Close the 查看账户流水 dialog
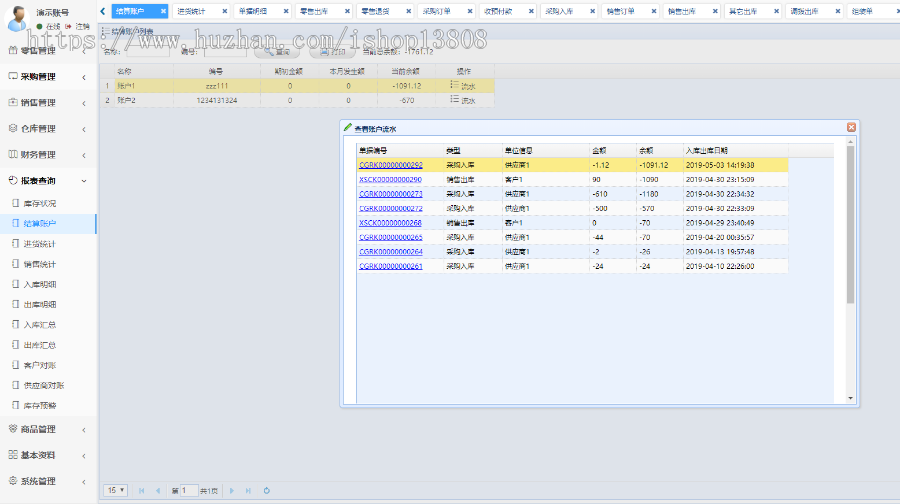 (x=851, y=128)
